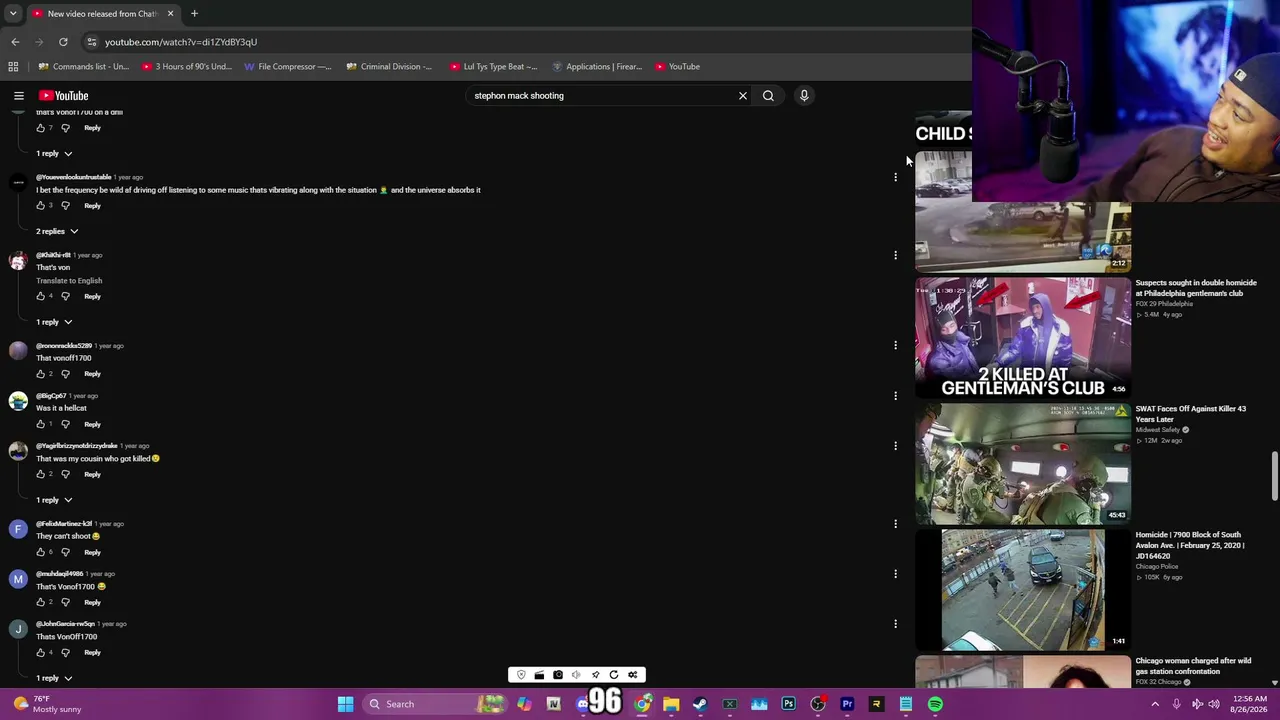Viewport: 1280px width, 720px height.
Task: Dislike the 'Thats VonOff1700' comment
Action: pos(65,652)
